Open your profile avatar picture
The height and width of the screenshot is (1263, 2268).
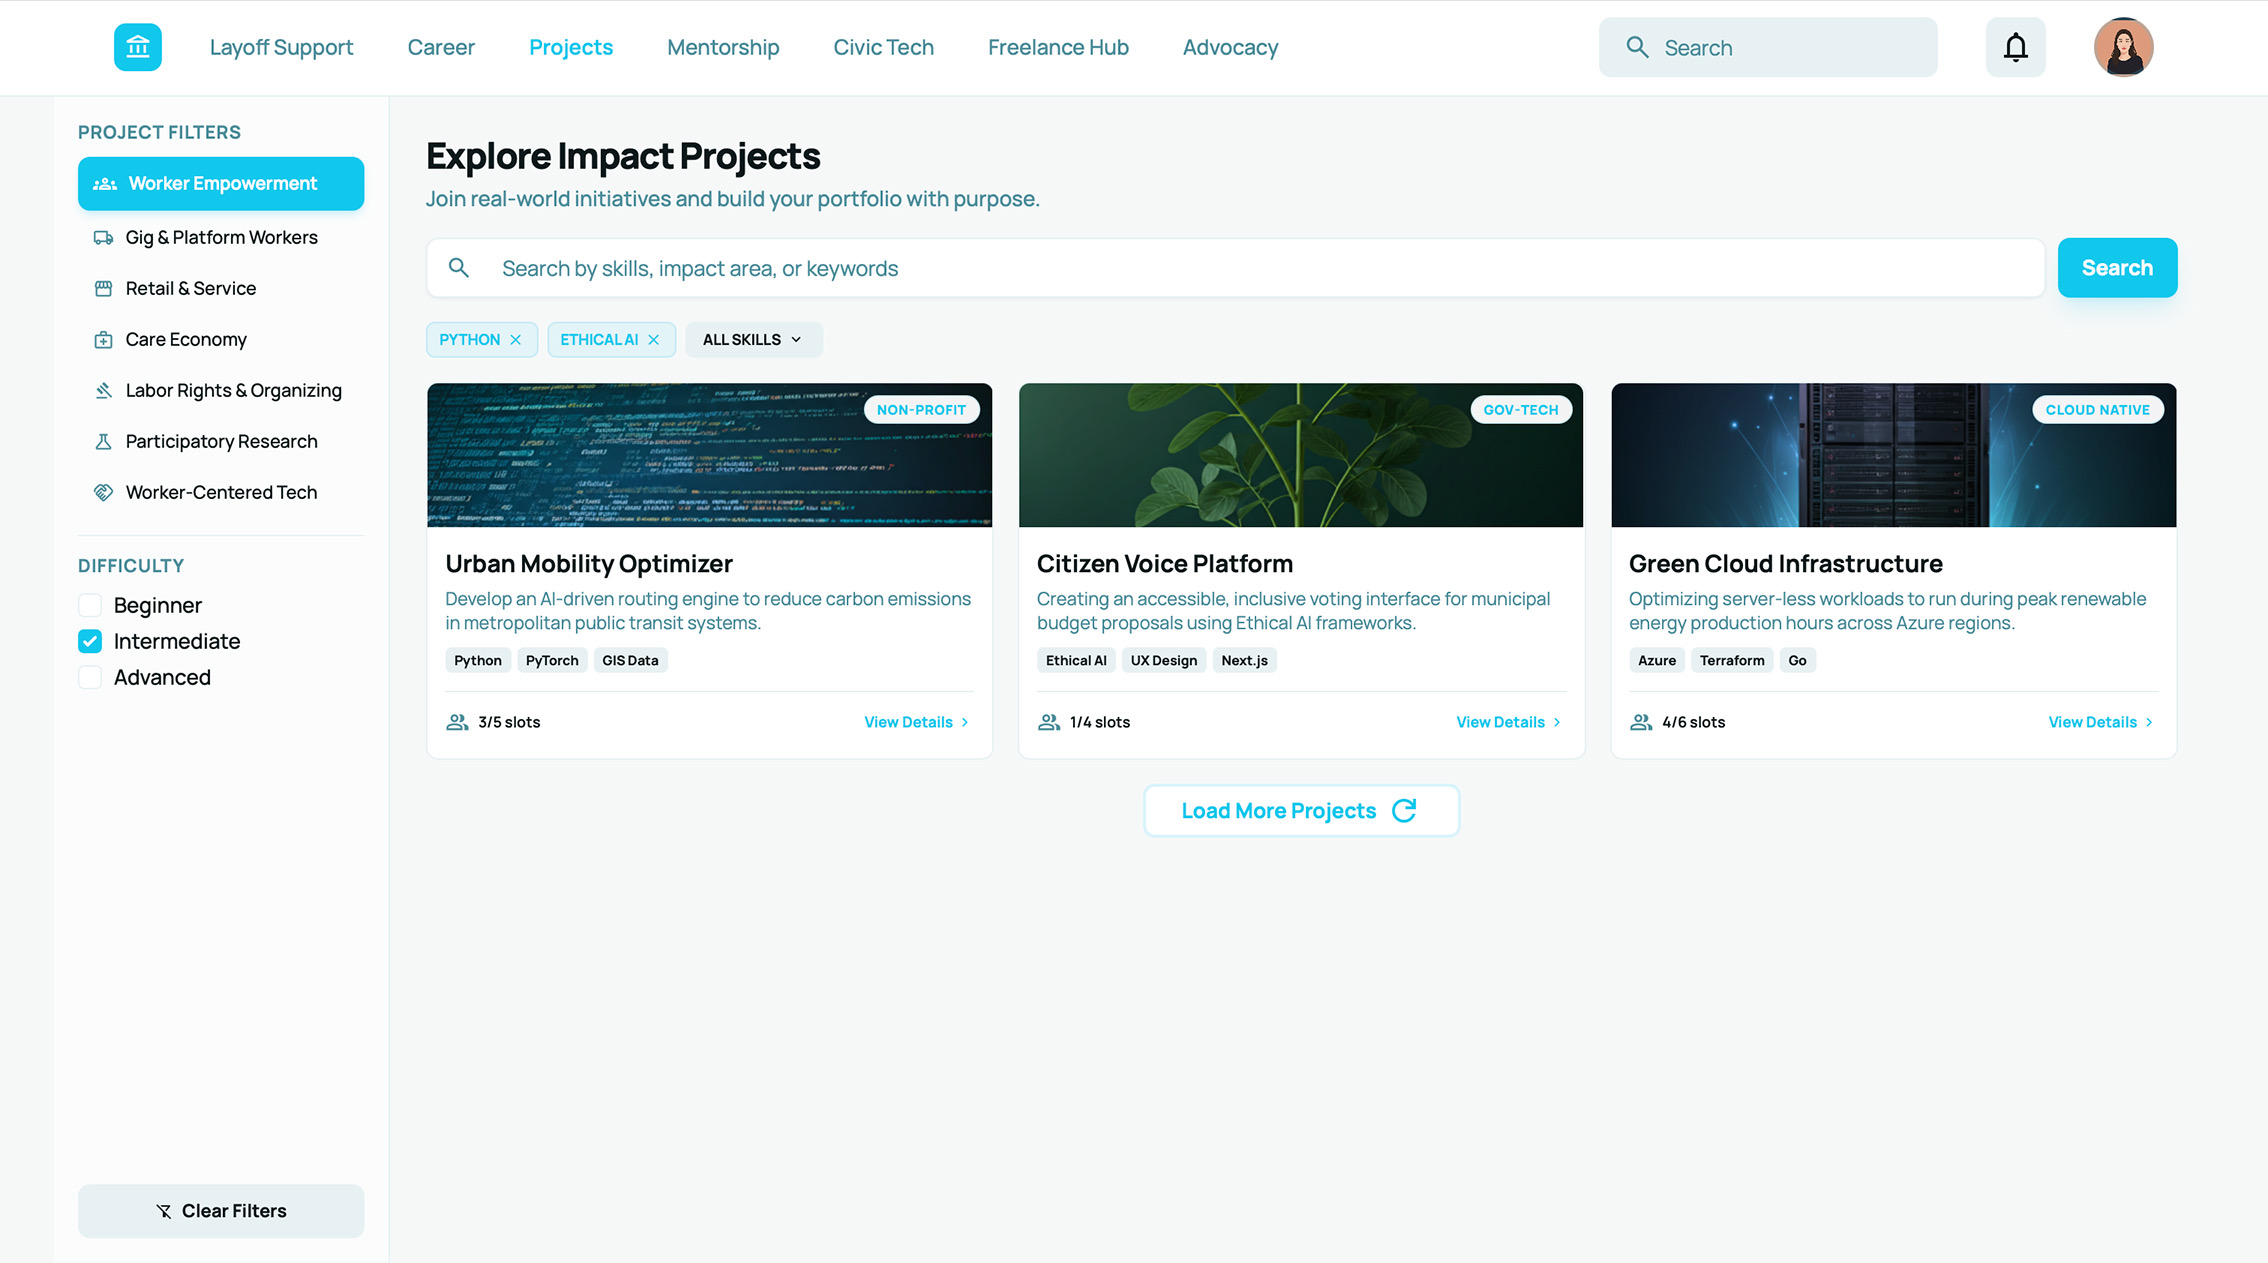pyautogui.click(x=2124, y=47)
